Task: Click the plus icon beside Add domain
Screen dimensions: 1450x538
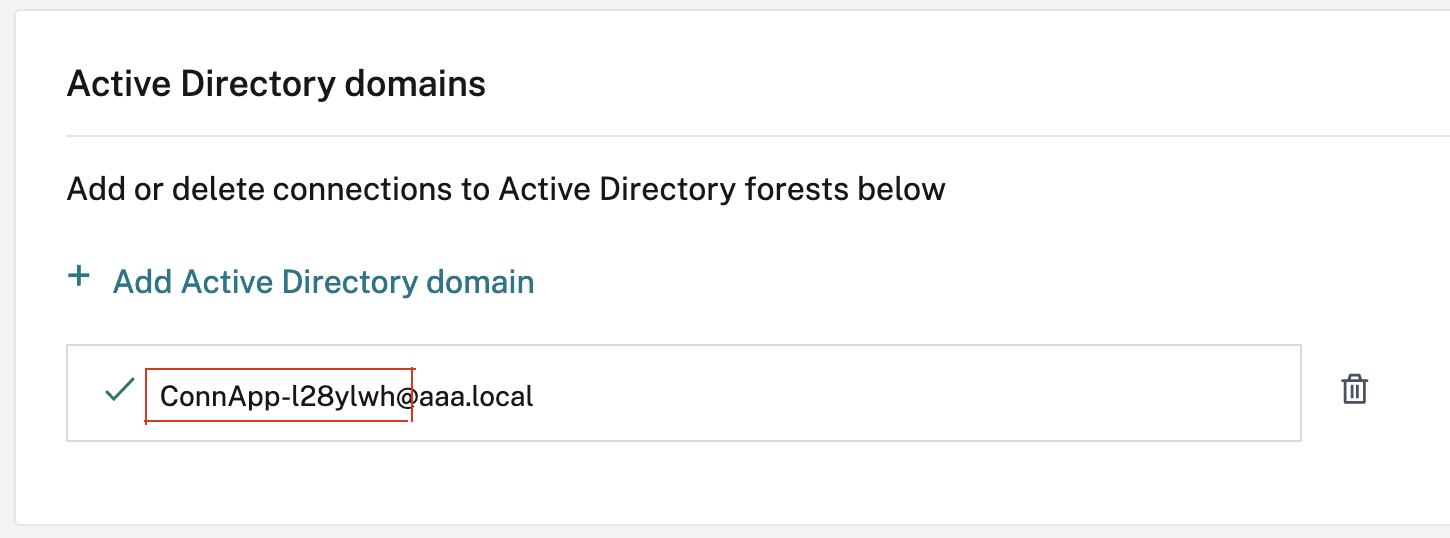Action: tap(78, 277)
